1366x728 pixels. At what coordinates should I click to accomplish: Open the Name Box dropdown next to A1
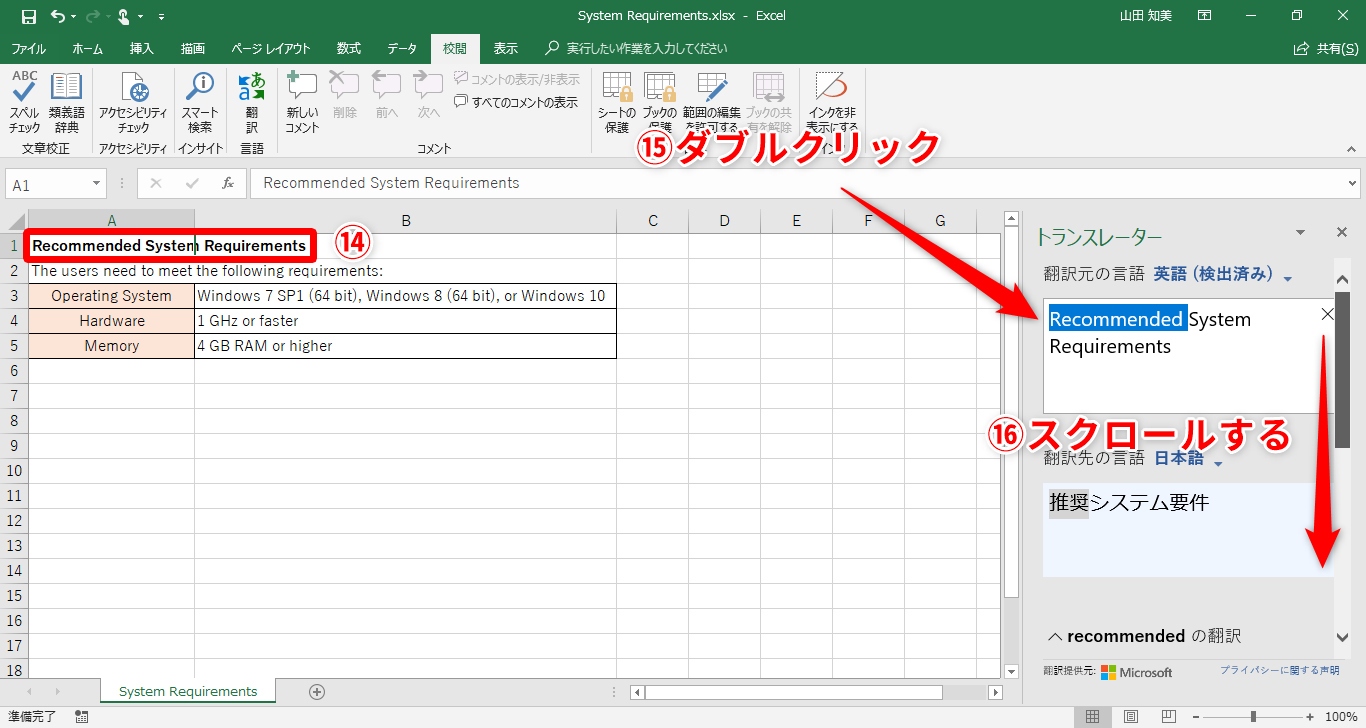click(x=97, y=184)
